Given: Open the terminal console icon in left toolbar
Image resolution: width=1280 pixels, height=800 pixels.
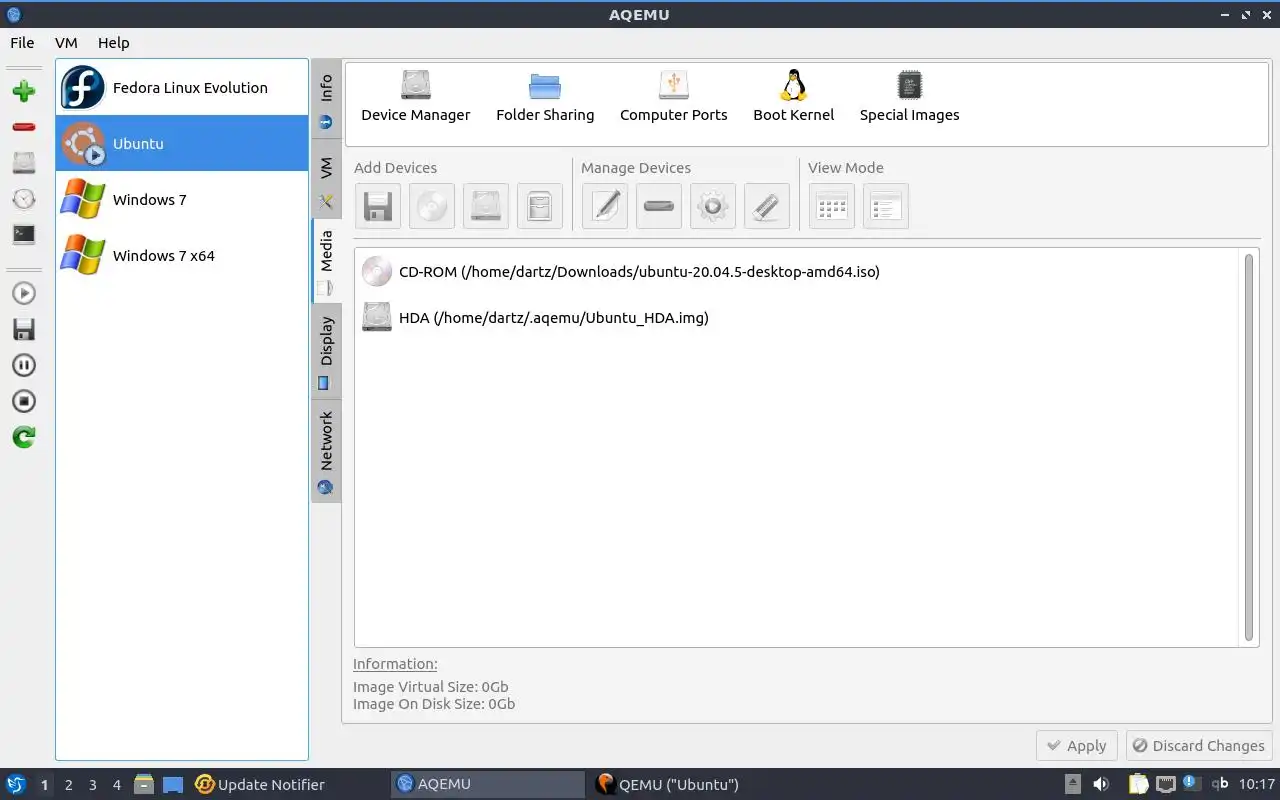Looking at the screenshot, I should coord(24,235).
